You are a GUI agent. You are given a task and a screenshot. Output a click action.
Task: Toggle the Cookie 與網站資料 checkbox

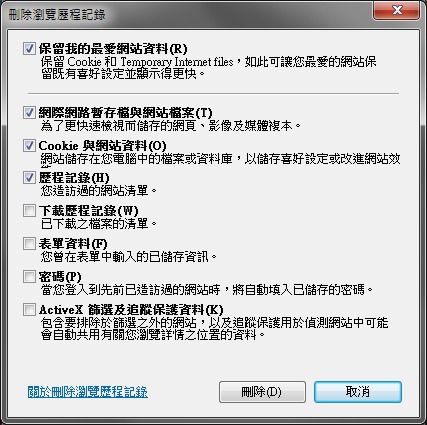(29, 146)
